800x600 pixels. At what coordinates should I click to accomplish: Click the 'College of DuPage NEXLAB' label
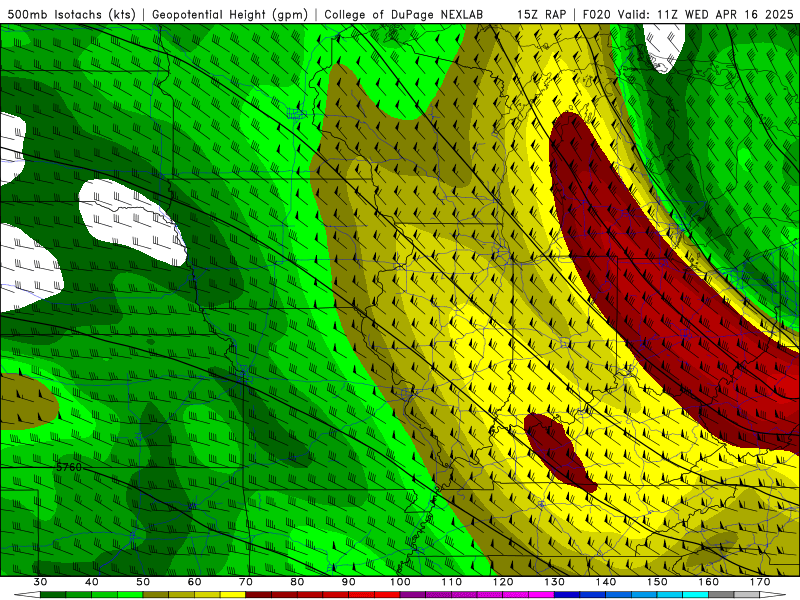403,15
